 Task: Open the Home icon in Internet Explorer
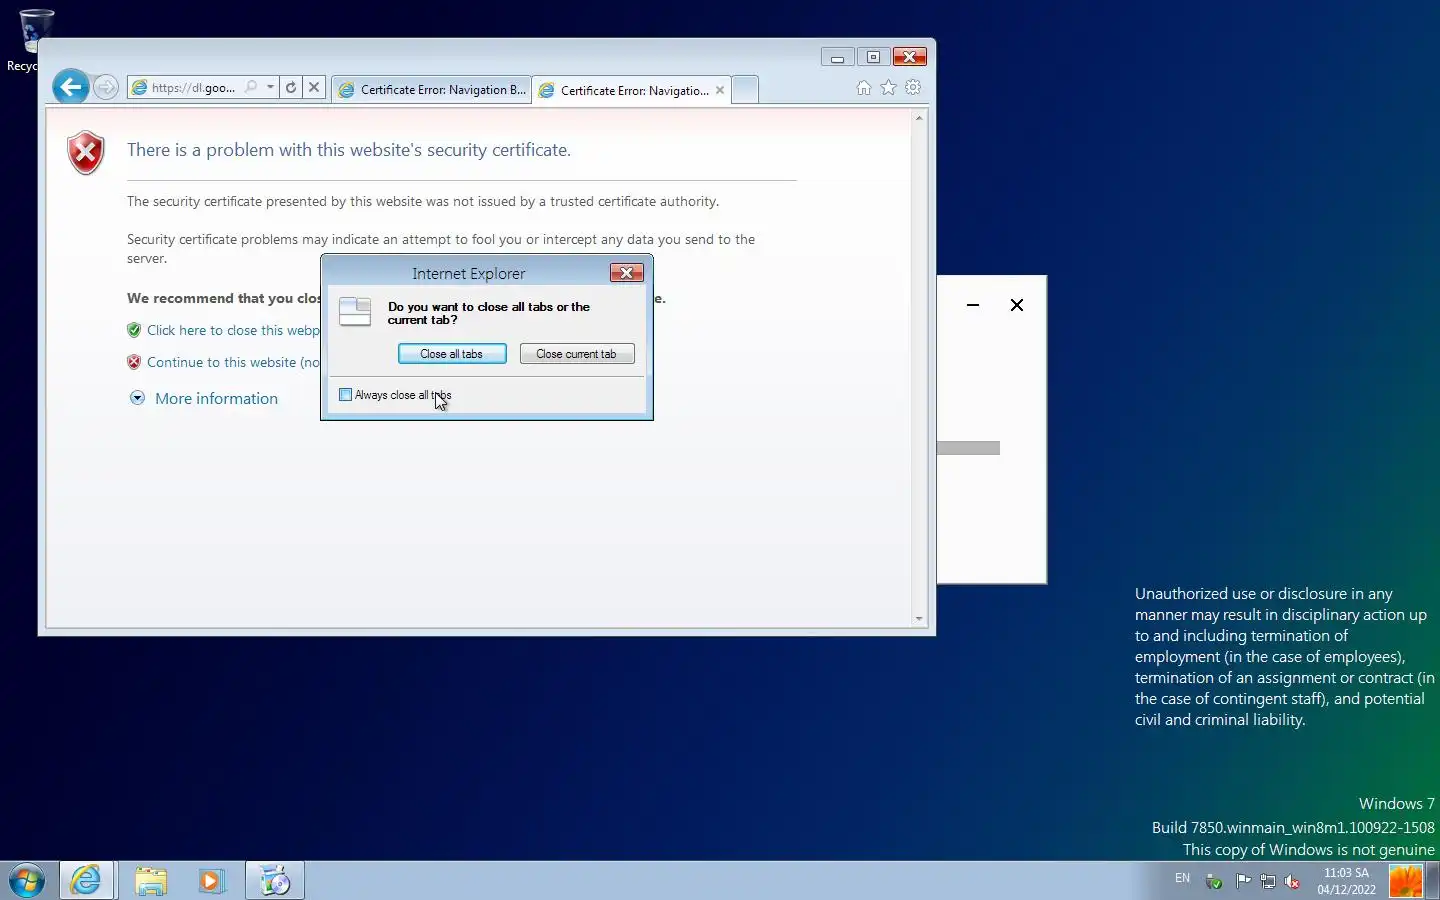click(x=864, y=88)
